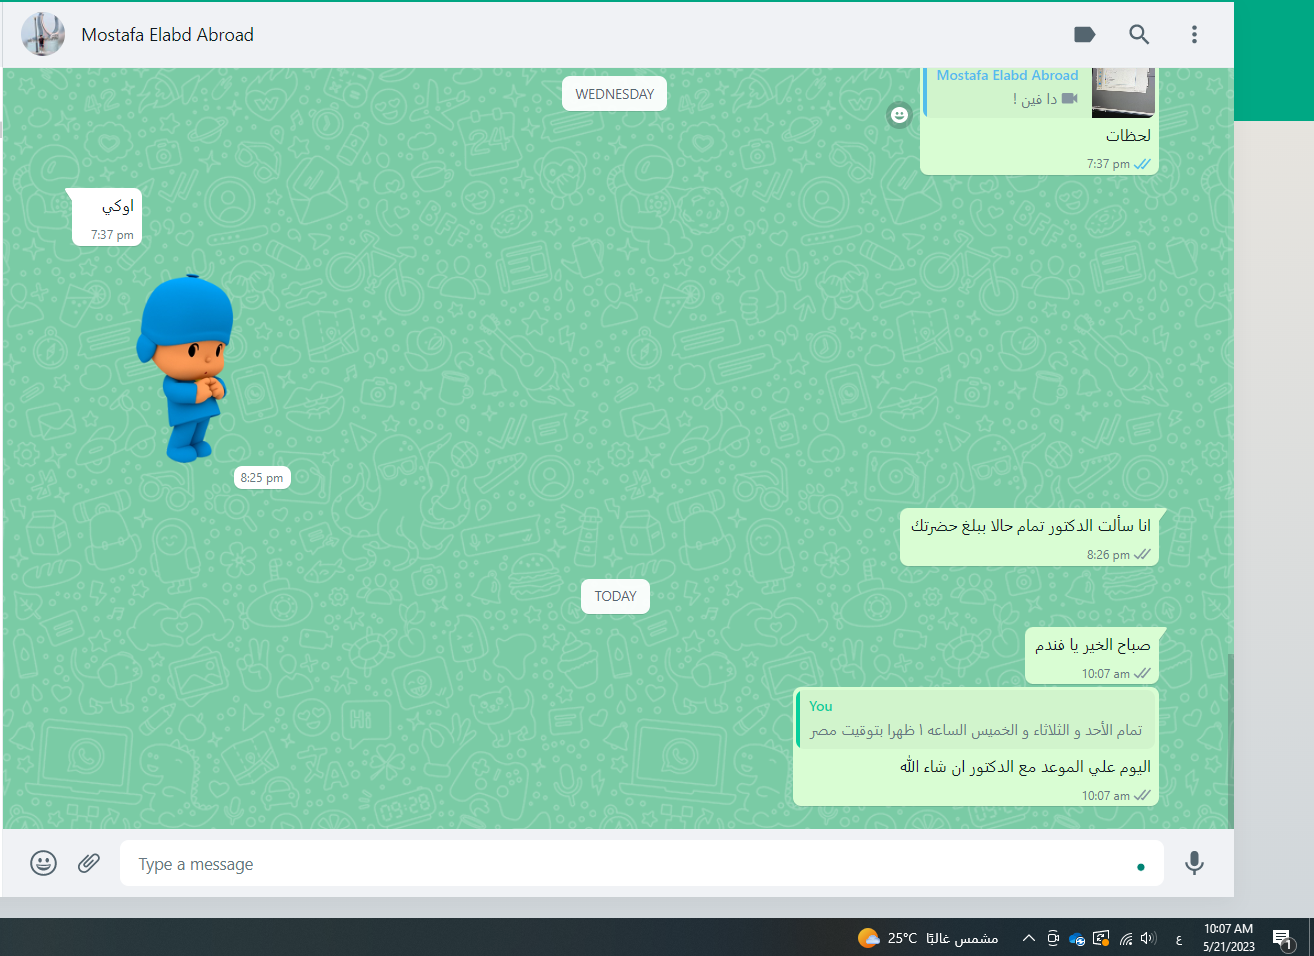Select message انا سألت الدكتور تمام حالا
The width and height of the screenshot is (1314, 956).
coord(1030,537)
